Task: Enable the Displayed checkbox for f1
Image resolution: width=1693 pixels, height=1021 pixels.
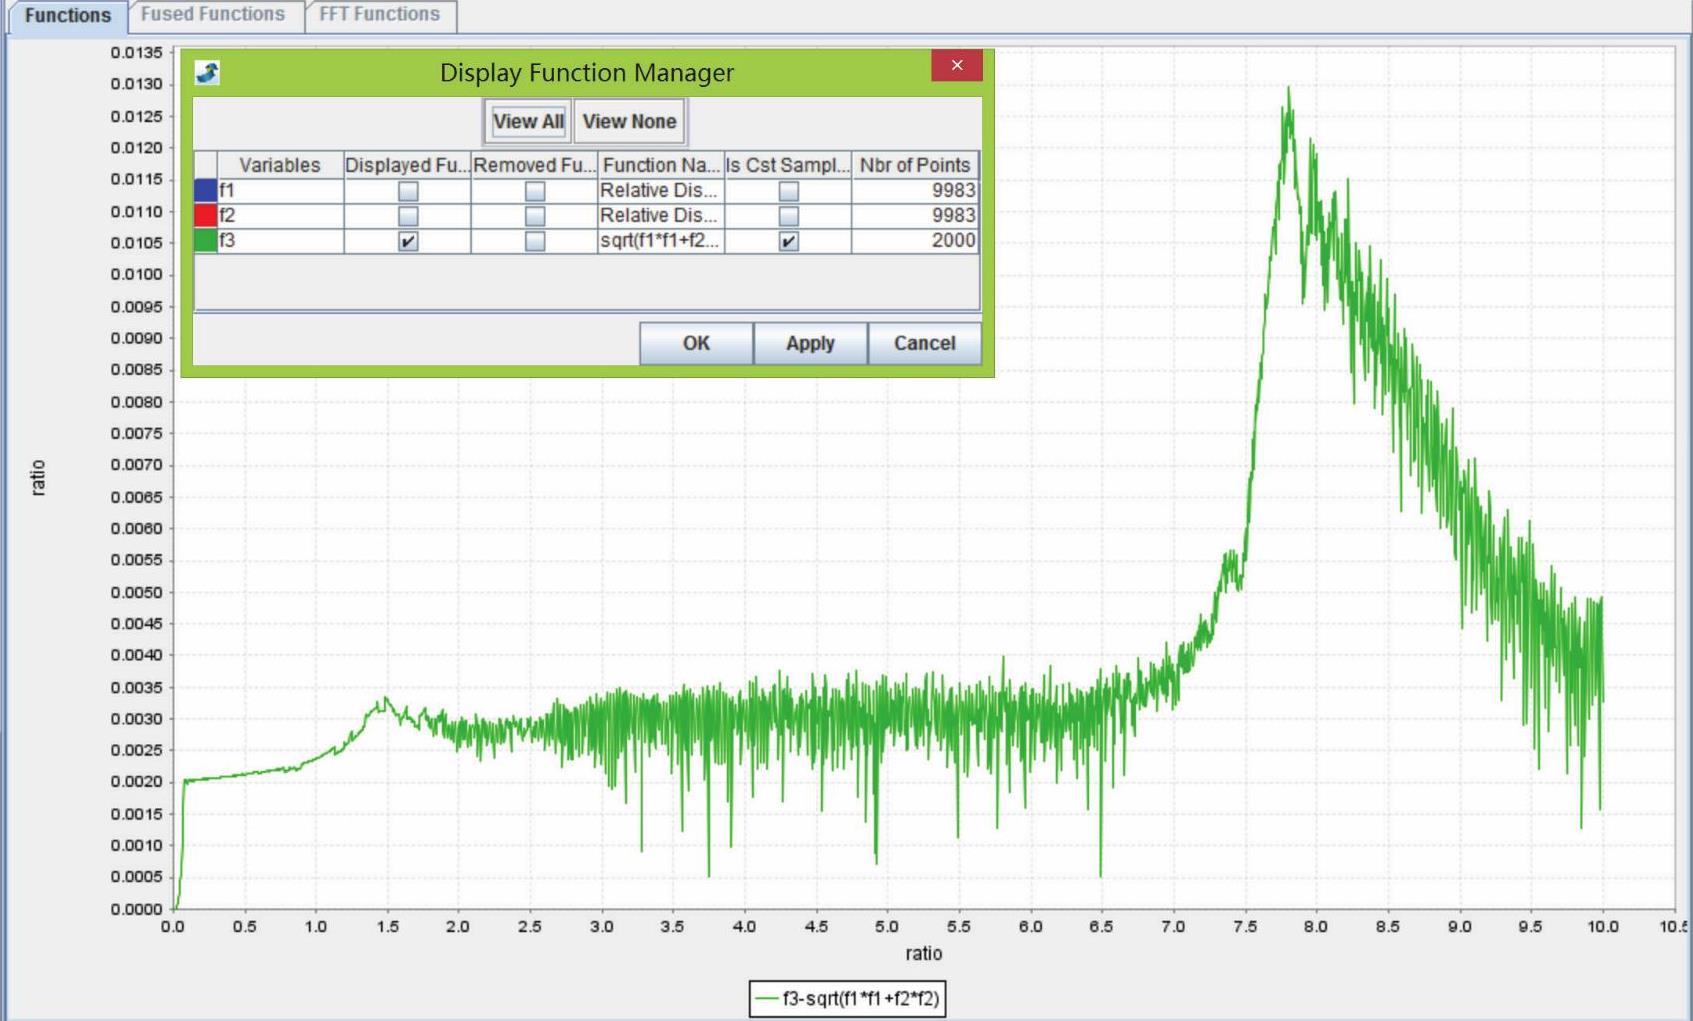Action: 408,191
